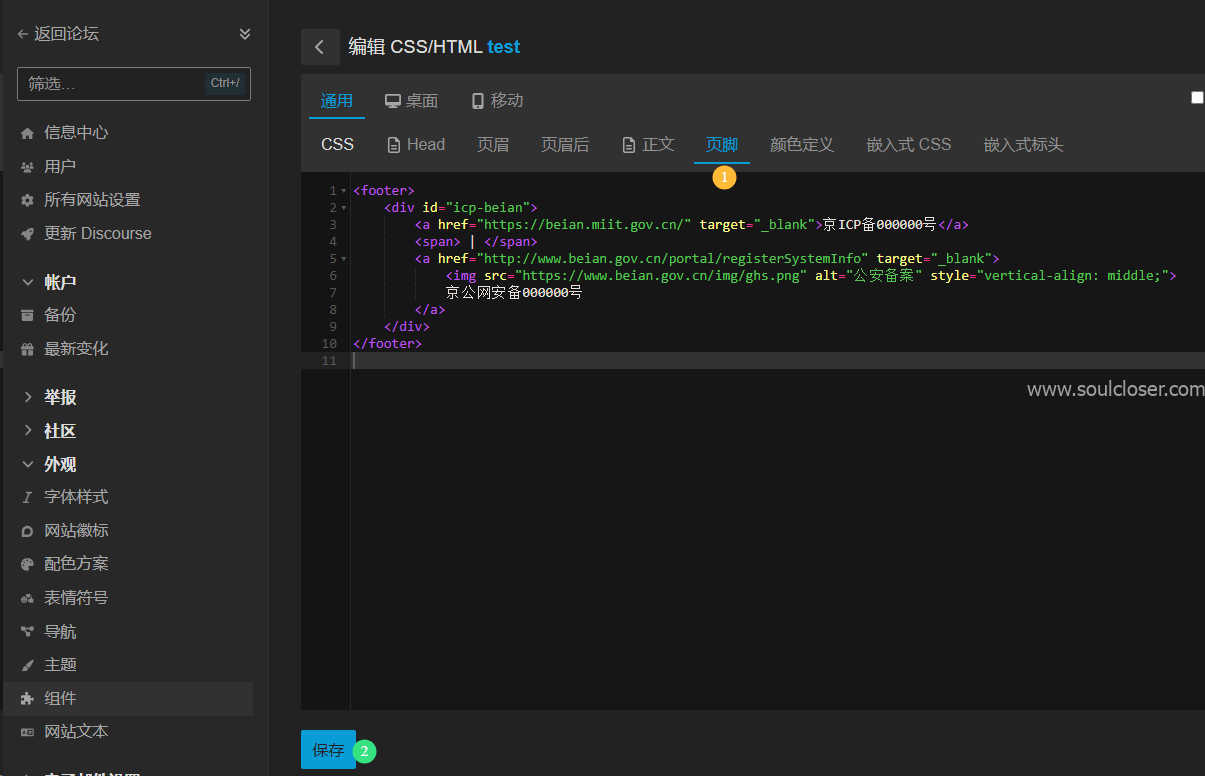Click the 保存 button
Viewport: 1205px width, 776px height.
328,750
